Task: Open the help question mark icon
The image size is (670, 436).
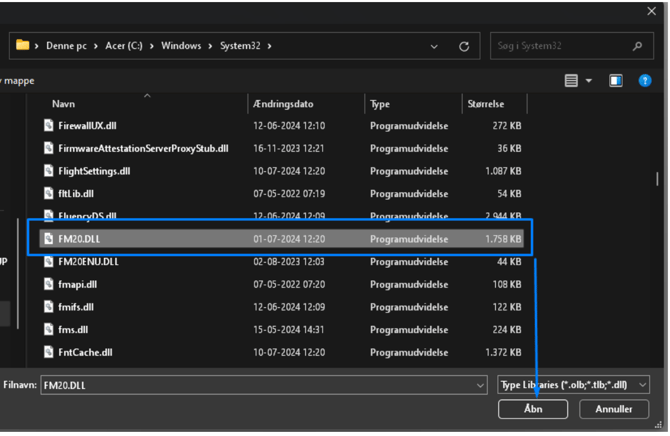Action: pos(645,81)
